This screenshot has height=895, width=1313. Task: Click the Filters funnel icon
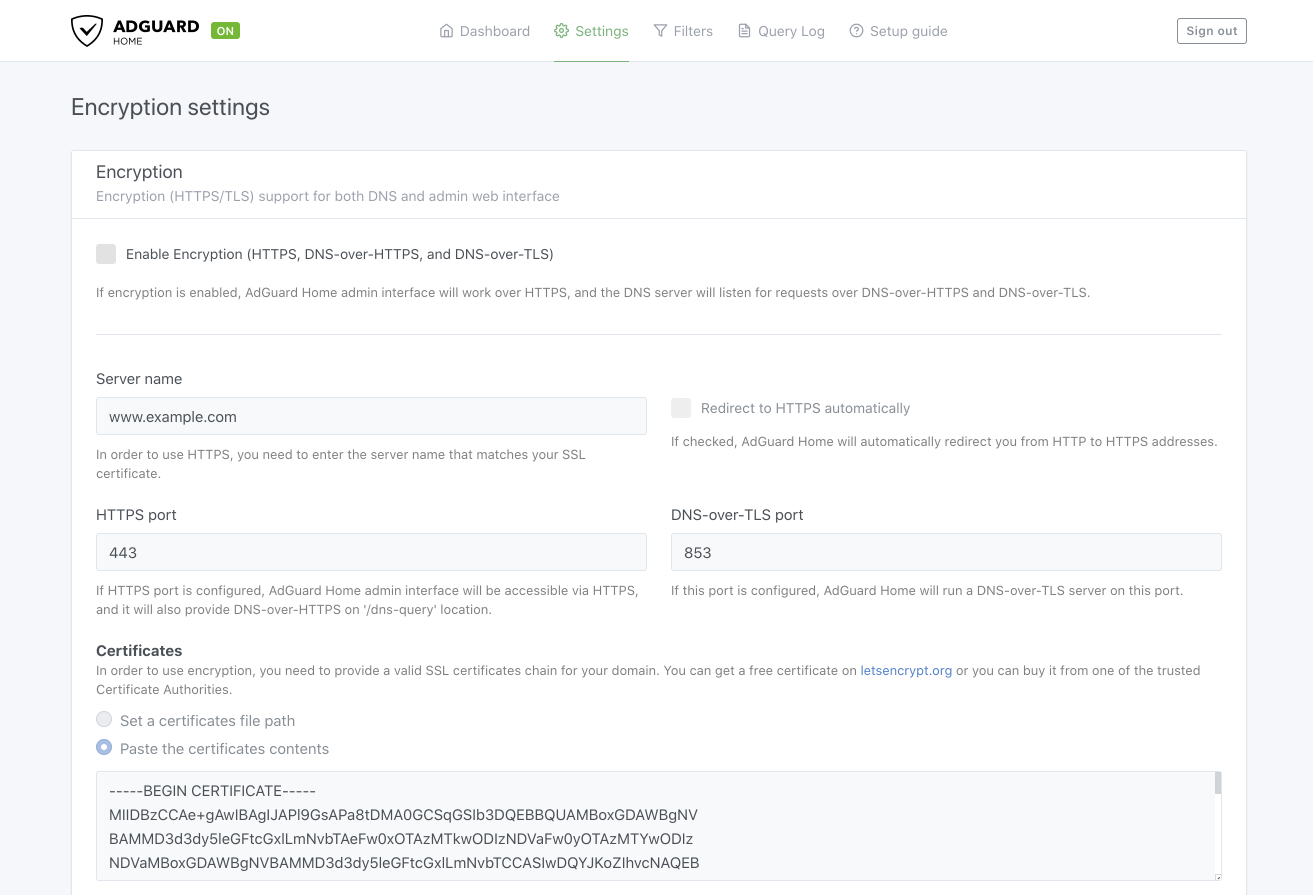point(660,31)
